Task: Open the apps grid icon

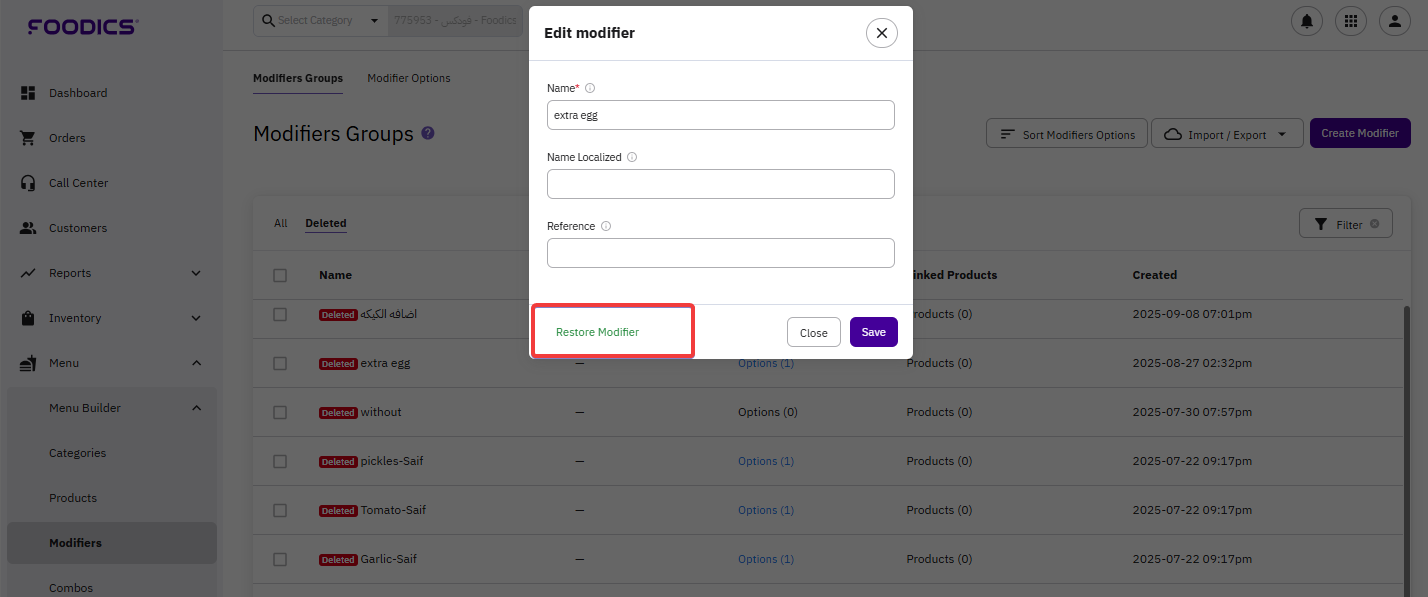Action: (1351, 20)
